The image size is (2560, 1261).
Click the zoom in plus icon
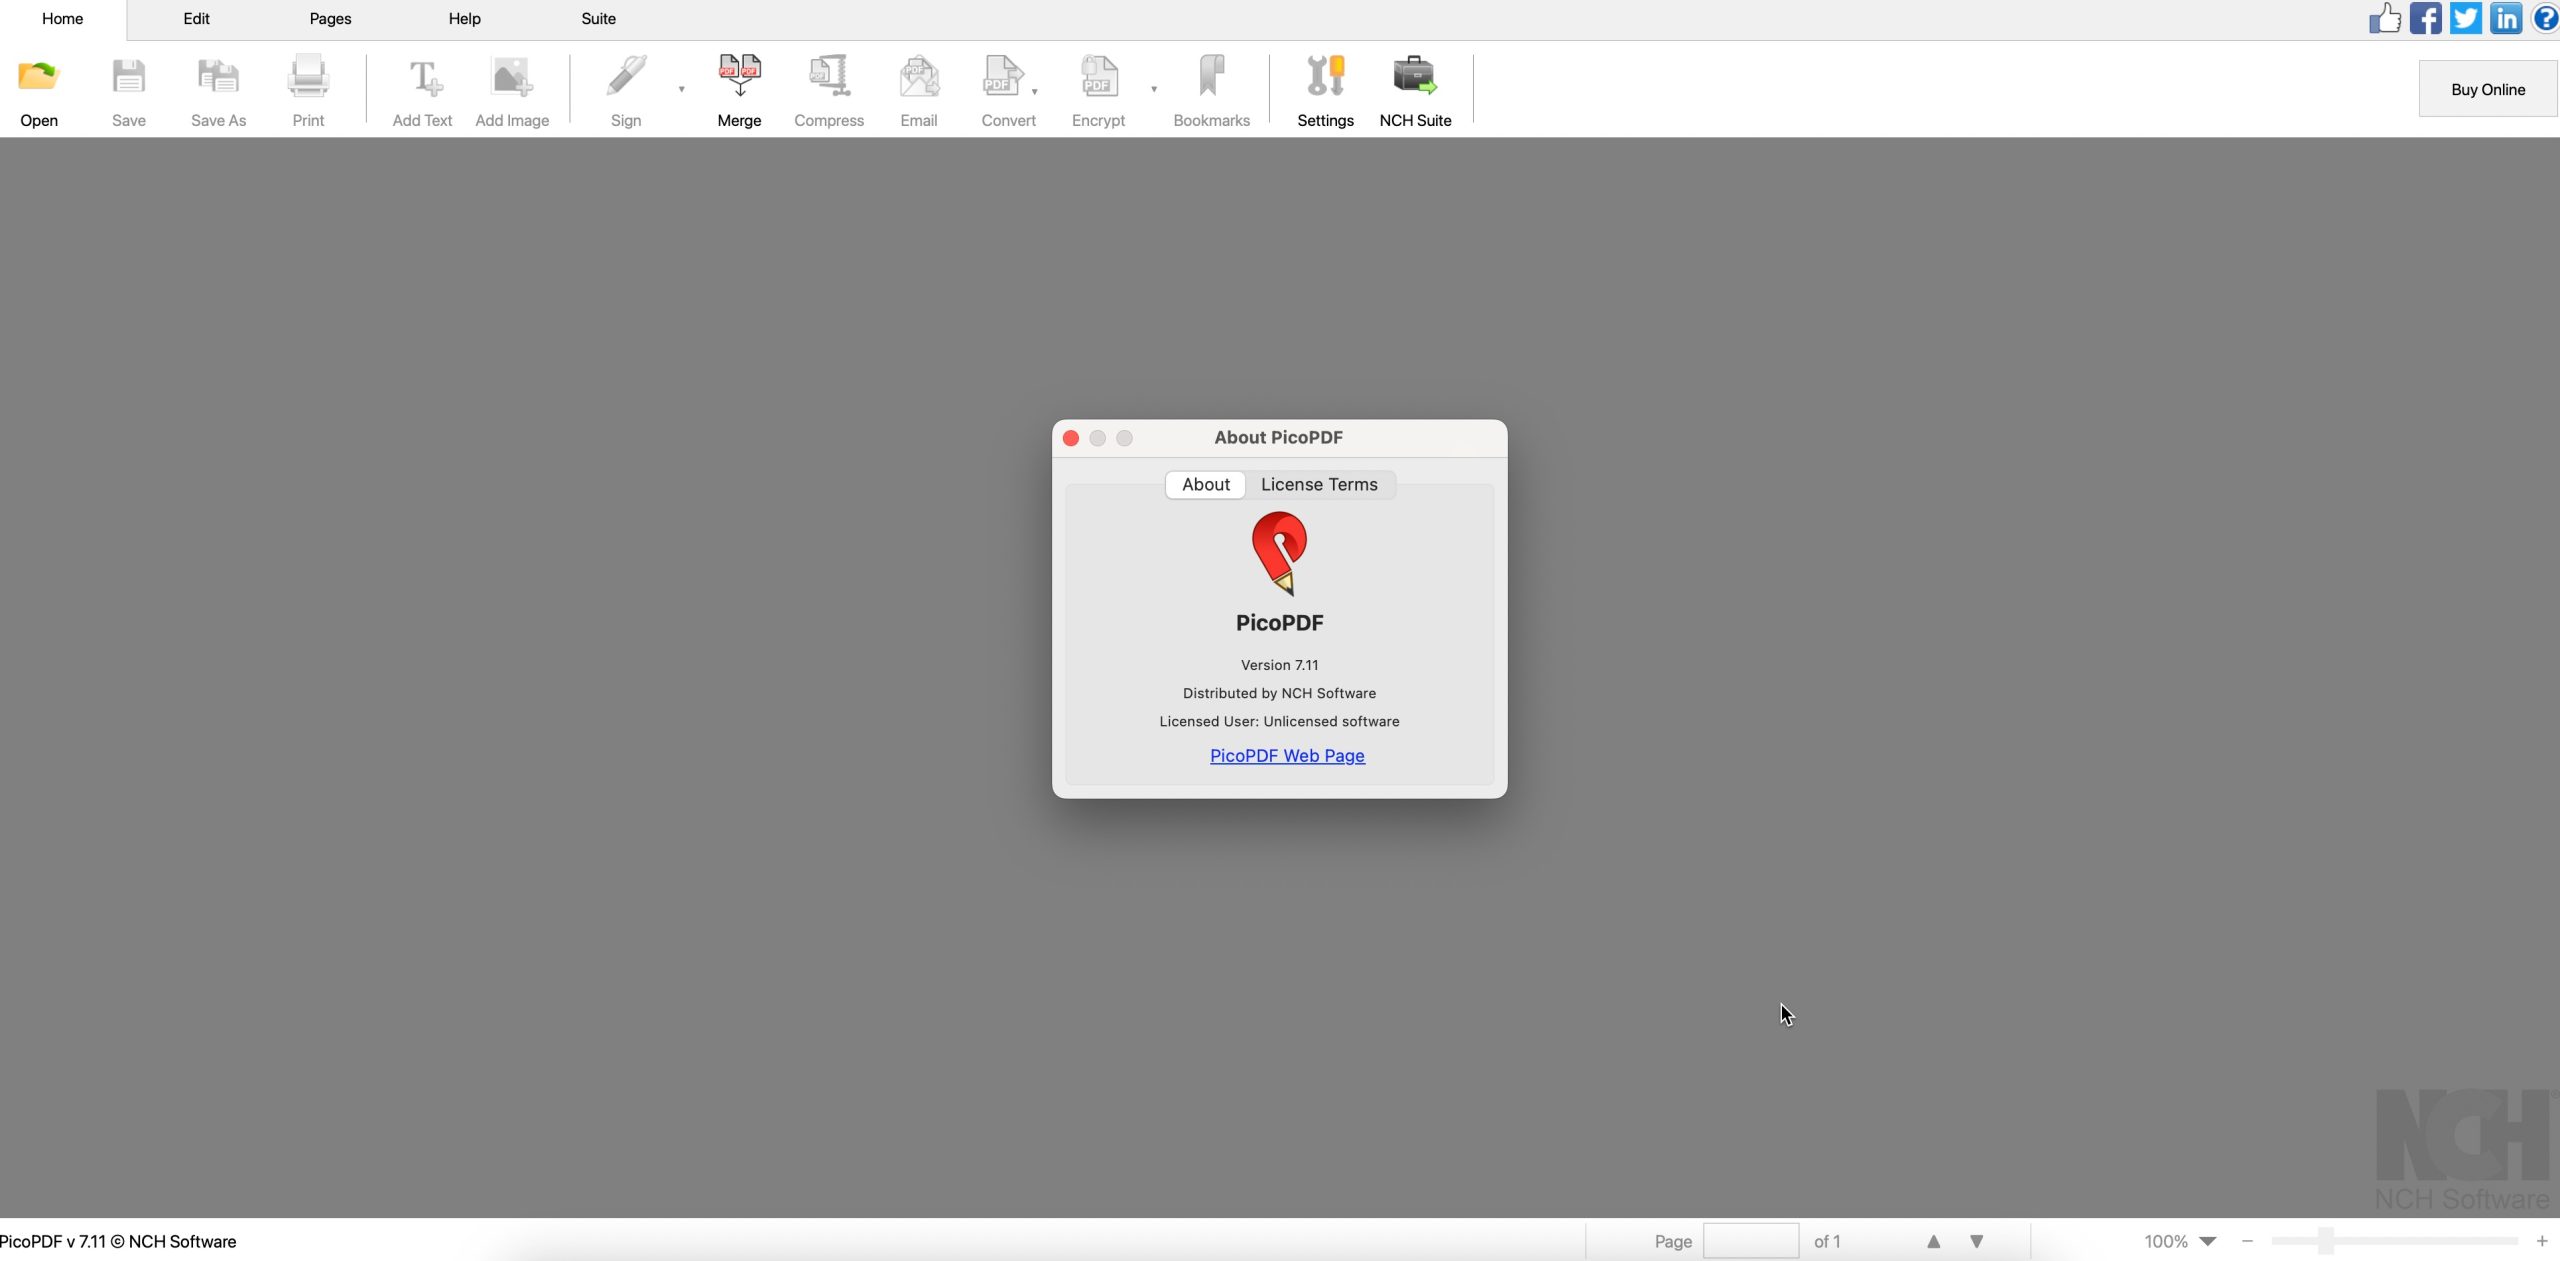[2541, 1241]
